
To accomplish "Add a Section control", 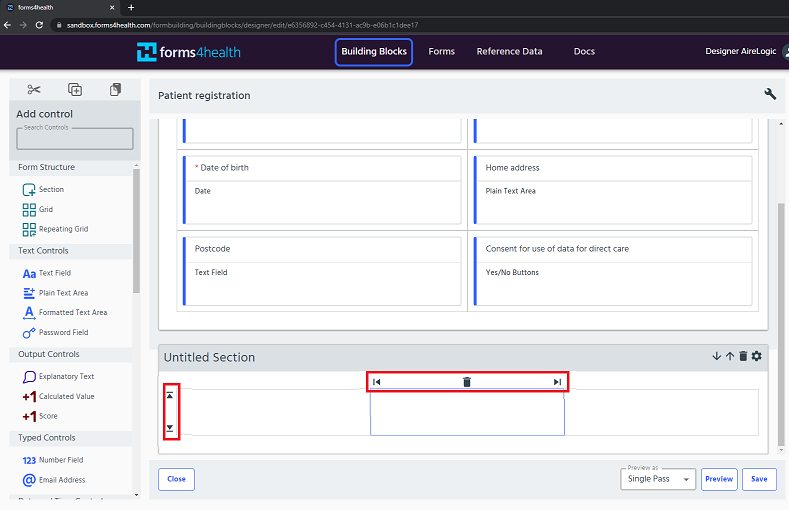I will [43, 190].
